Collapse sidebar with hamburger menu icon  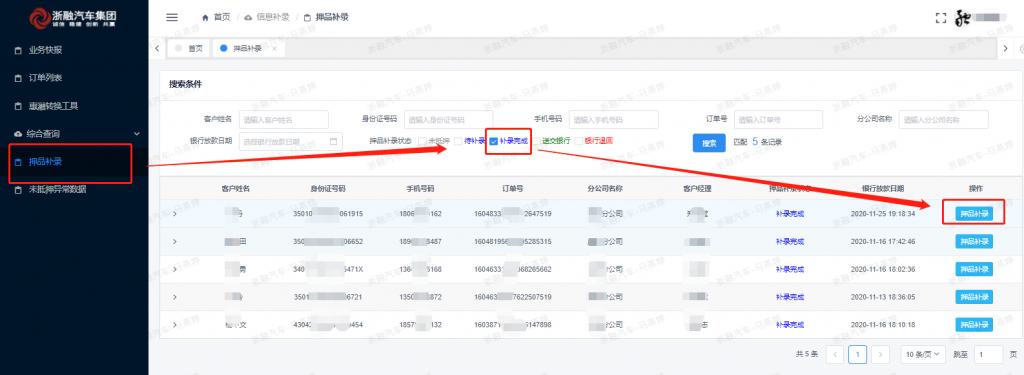[172, 18]
